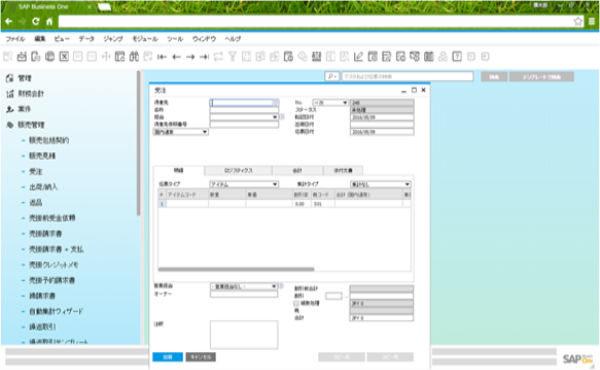Expand the 集計タイプ dropdown
Image resolution: width=600 pixels, height=370 pixels.
click(x=381, y=184)
